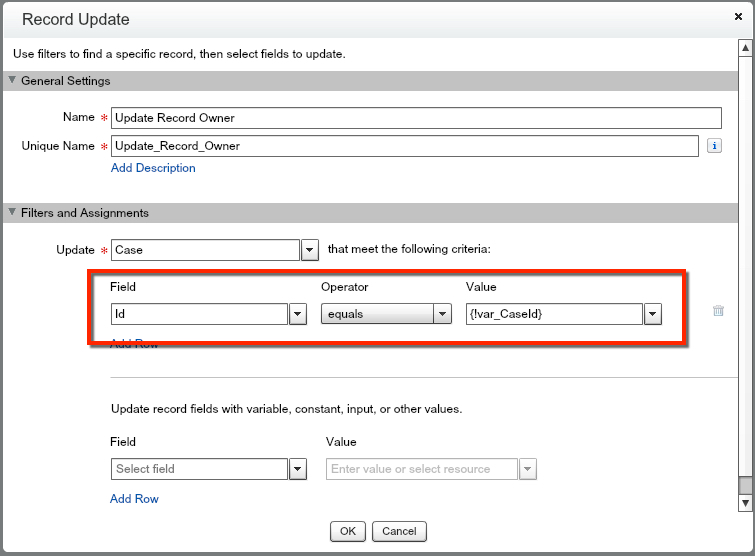Click the Select field input box

(x=199, y=469)
